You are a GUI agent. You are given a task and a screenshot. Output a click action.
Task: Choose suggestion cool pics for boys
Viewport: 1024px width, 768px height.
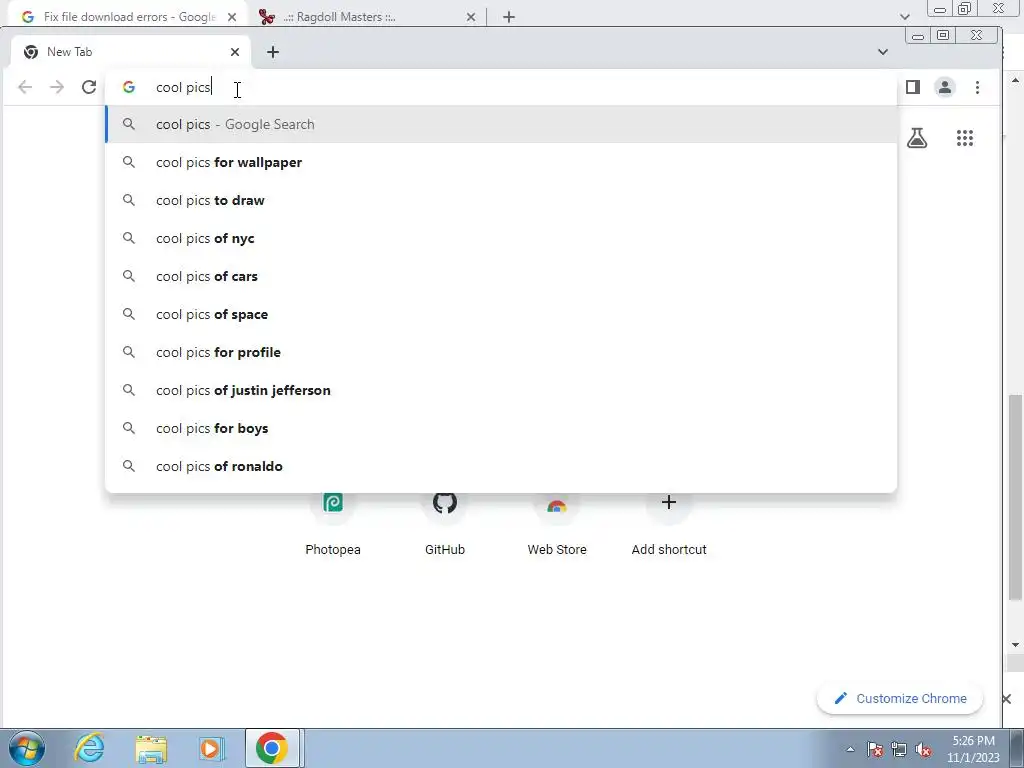(x=501, y=428)
